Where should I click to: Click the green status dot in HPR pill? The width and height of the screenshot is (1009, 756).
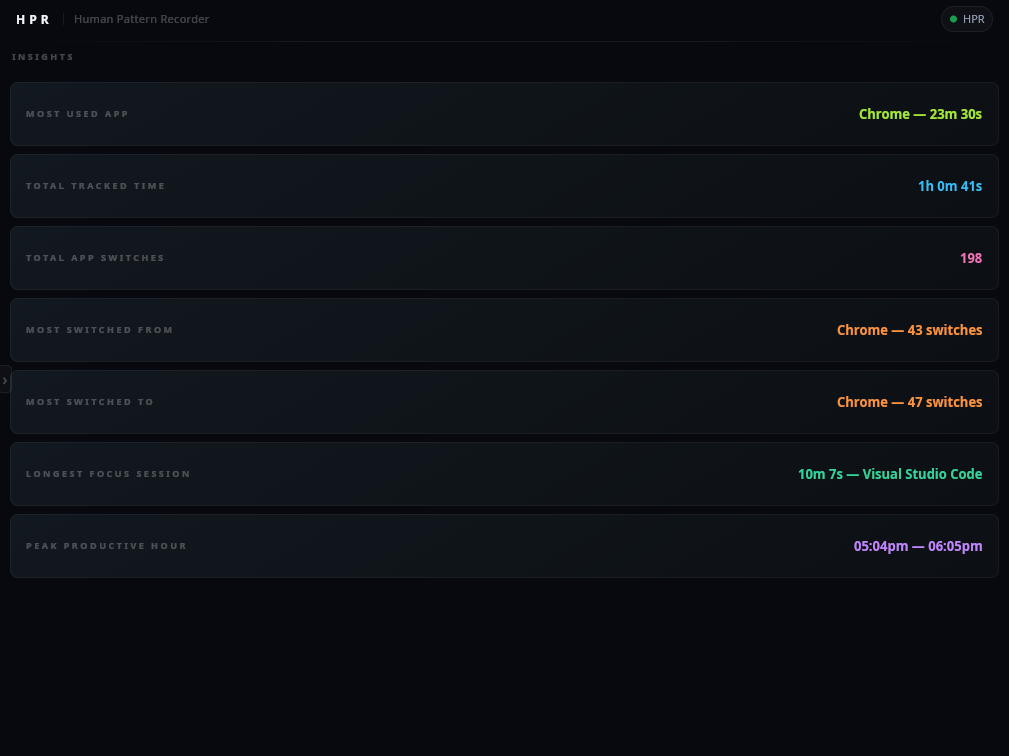point(954,19)
